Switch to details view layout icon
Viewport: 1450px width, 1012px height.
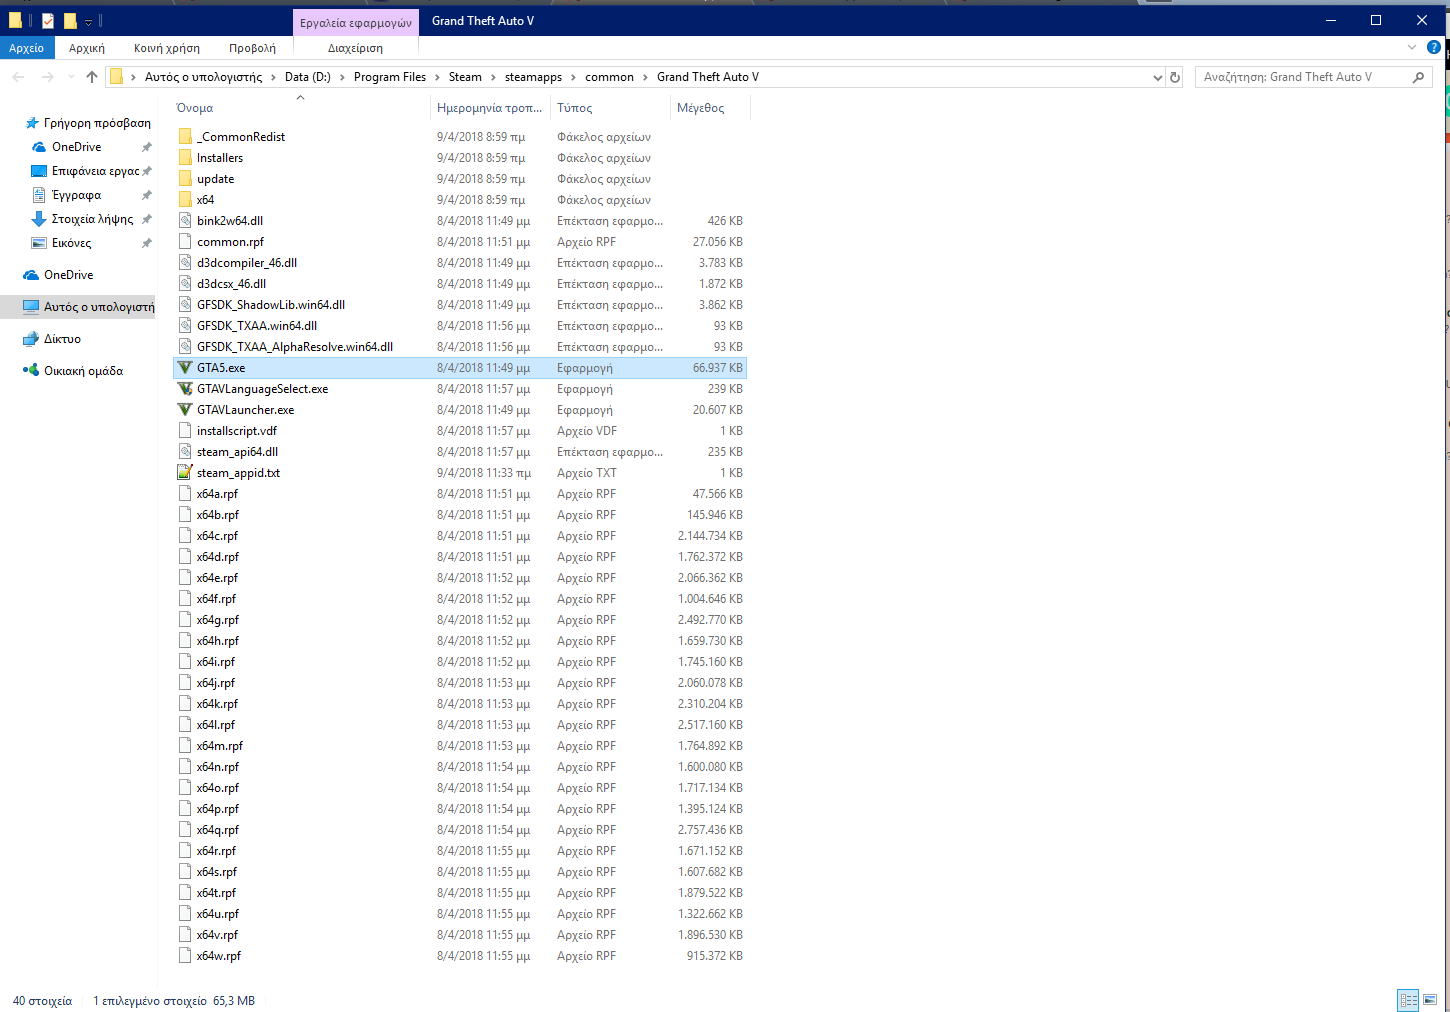[x=1409, y=1000]
